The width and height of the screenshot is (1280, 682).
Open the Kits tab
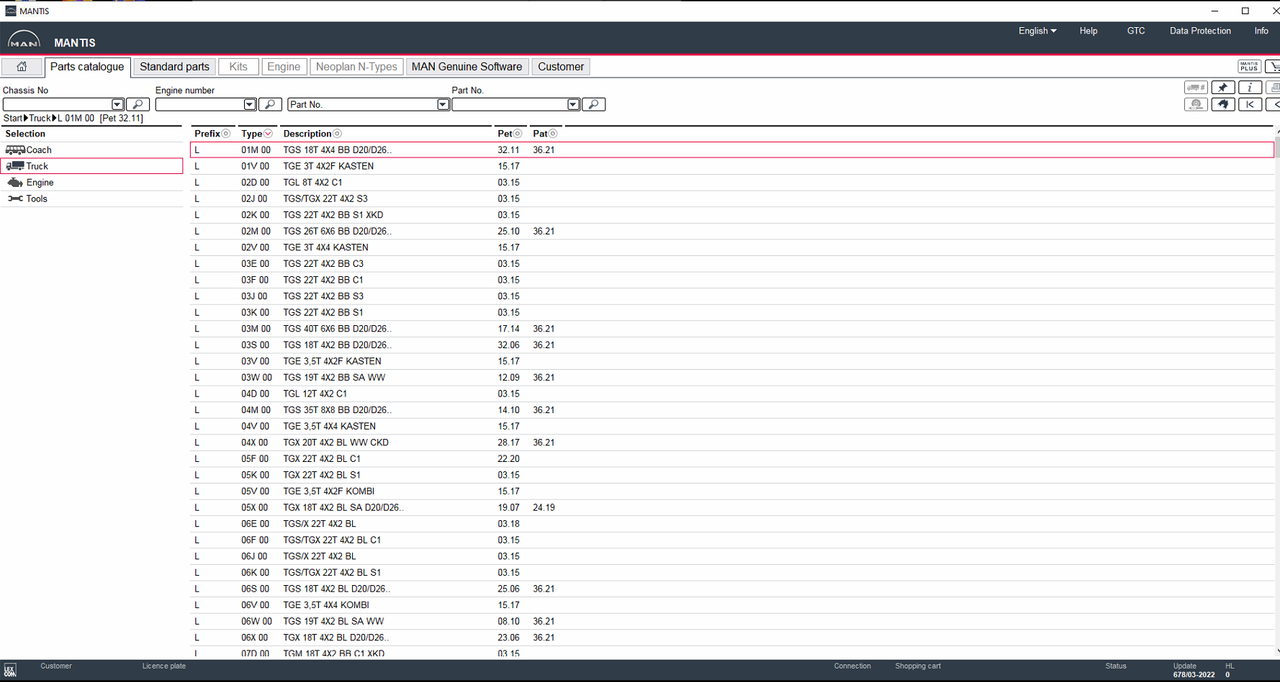coord(238,67)
